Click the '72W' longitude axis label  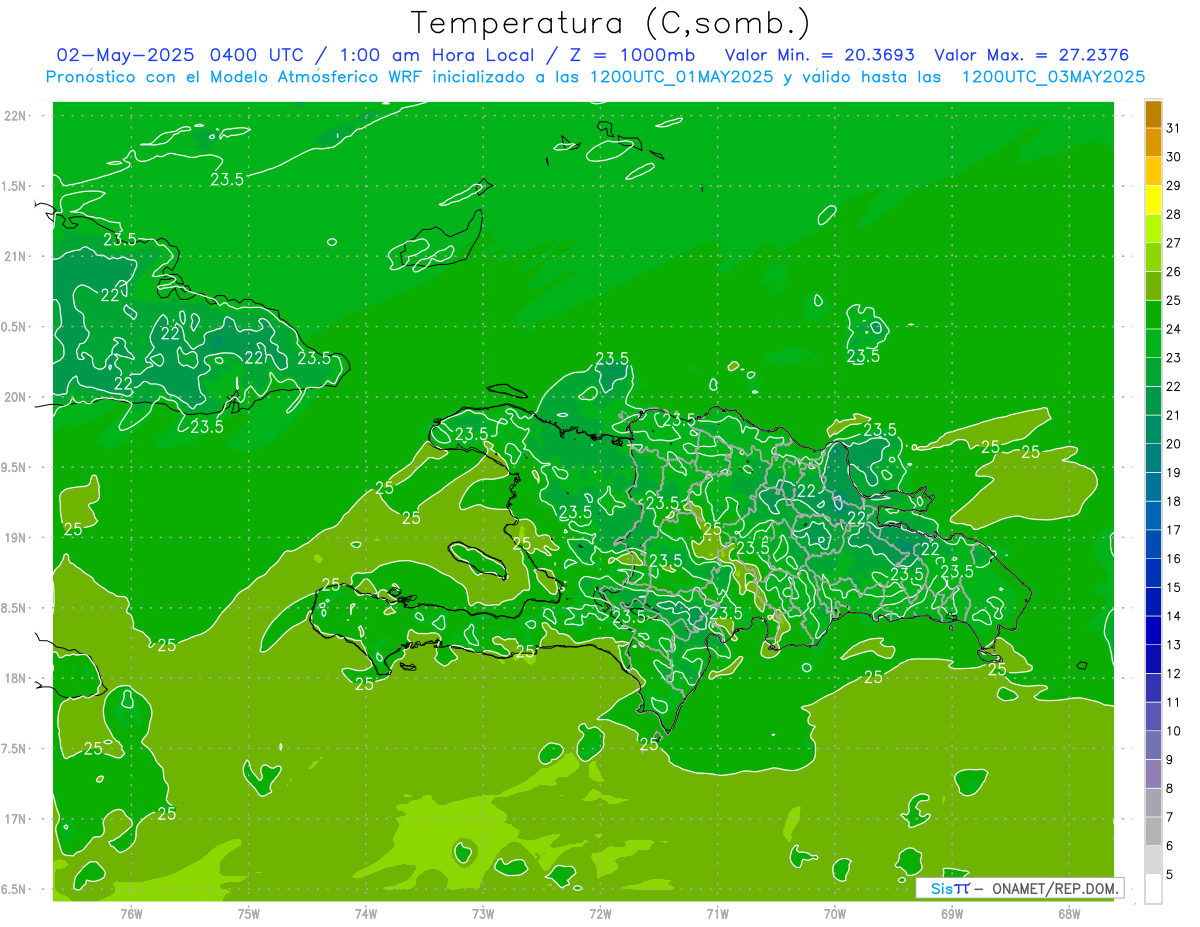(600, 914)
